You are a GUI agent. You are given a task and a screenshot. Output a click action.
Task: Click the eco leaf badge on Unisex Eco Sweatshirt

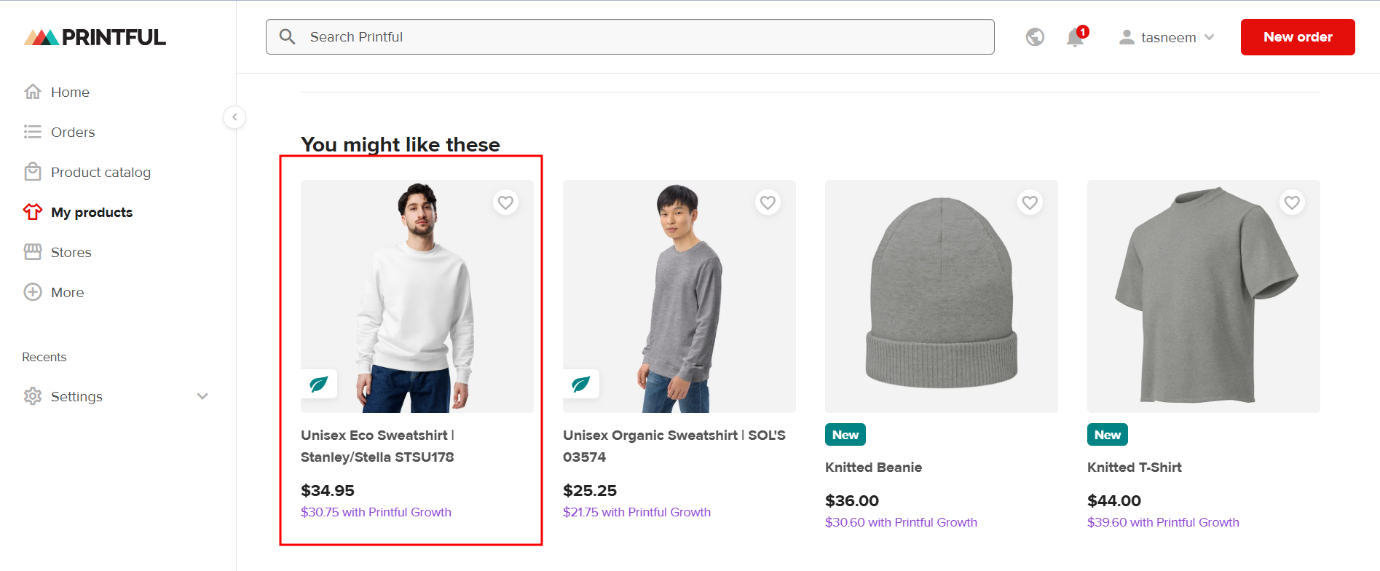(319, 384)
